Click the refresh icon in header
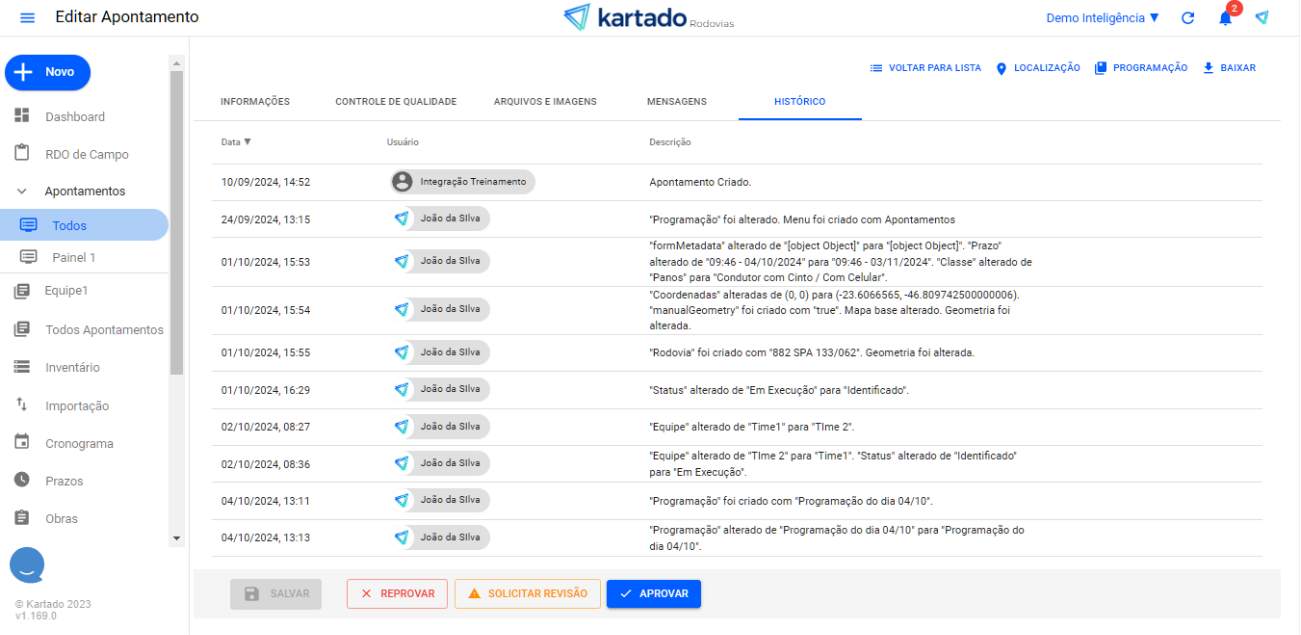Image resolution: width=1301 pixels, height=635 pixels. pos(1188,18)
